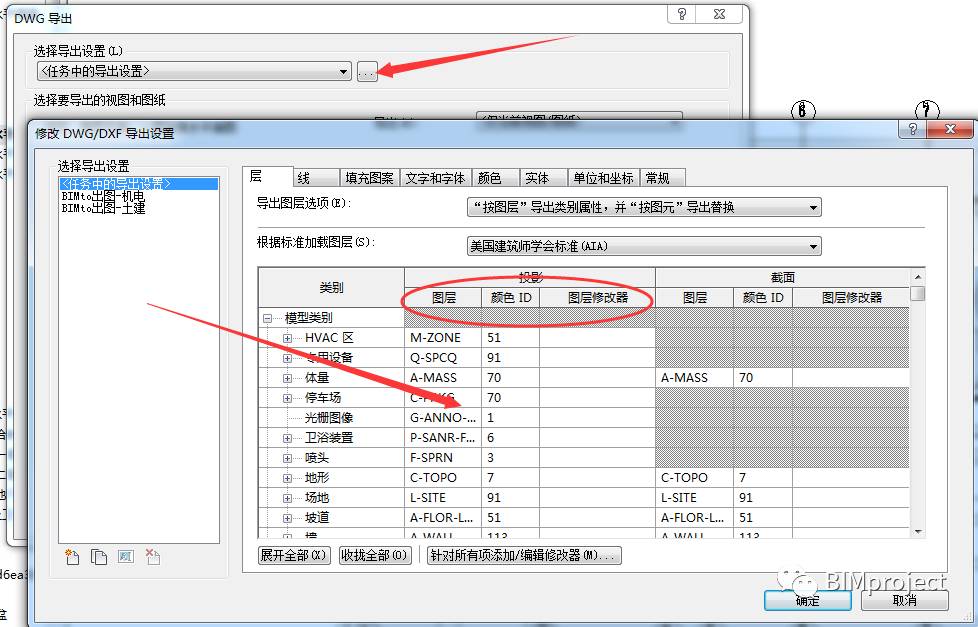Click the layer table vertical scrollbar thumb

tap(917, 293)
